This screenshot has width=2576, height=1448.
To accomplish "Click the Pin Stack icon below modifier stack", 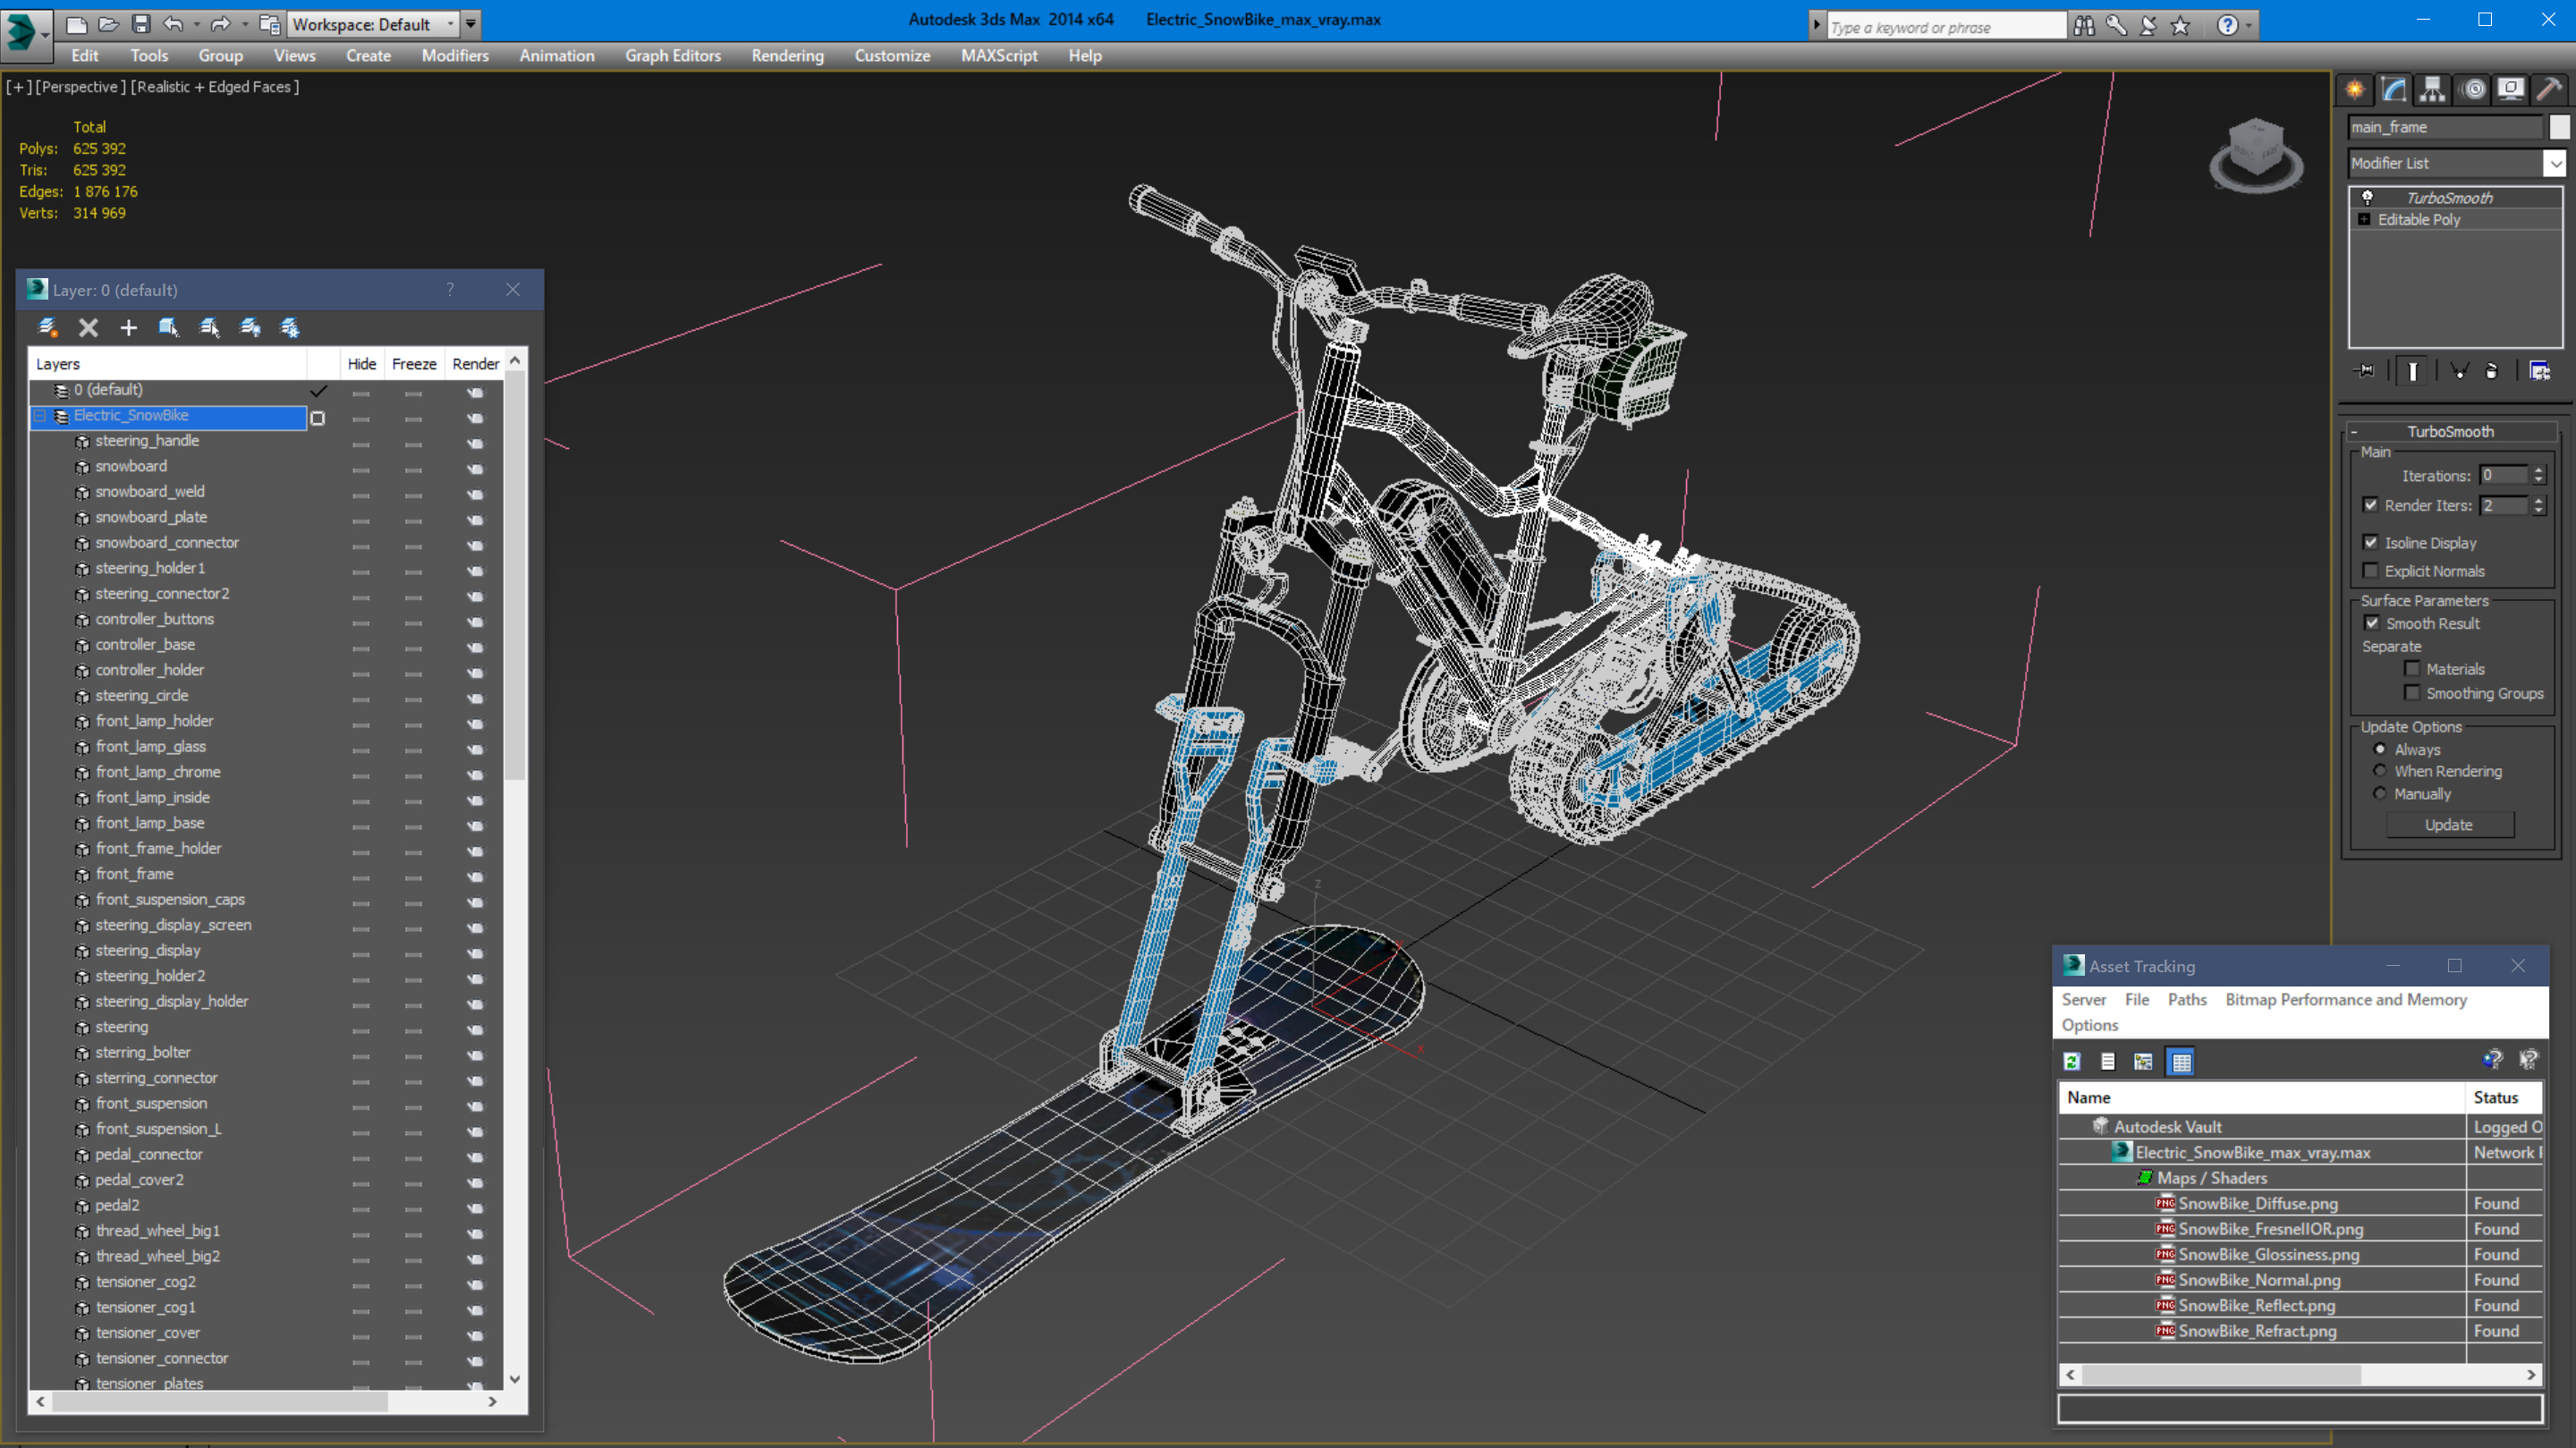I will (x=2366, y=371).
